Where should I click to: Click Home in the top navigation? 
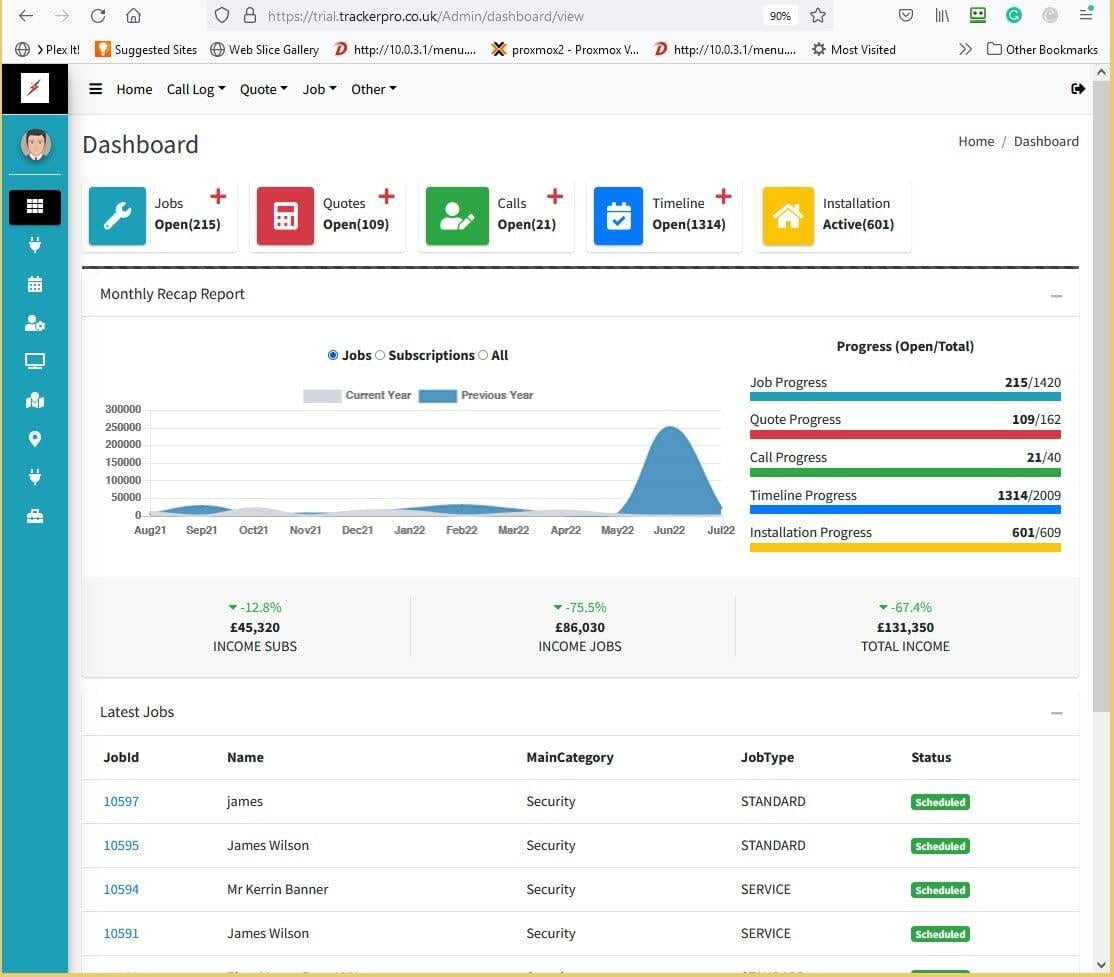point(134,89)
